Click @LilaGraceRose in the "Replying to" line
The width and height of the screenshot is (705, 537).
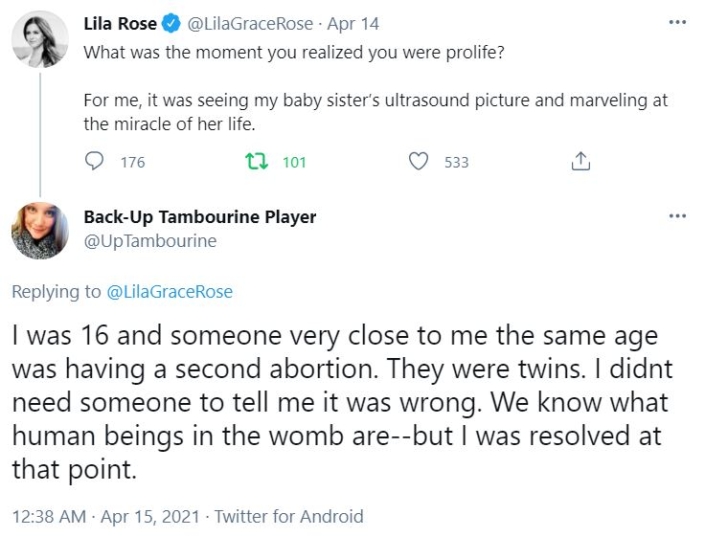168,292
